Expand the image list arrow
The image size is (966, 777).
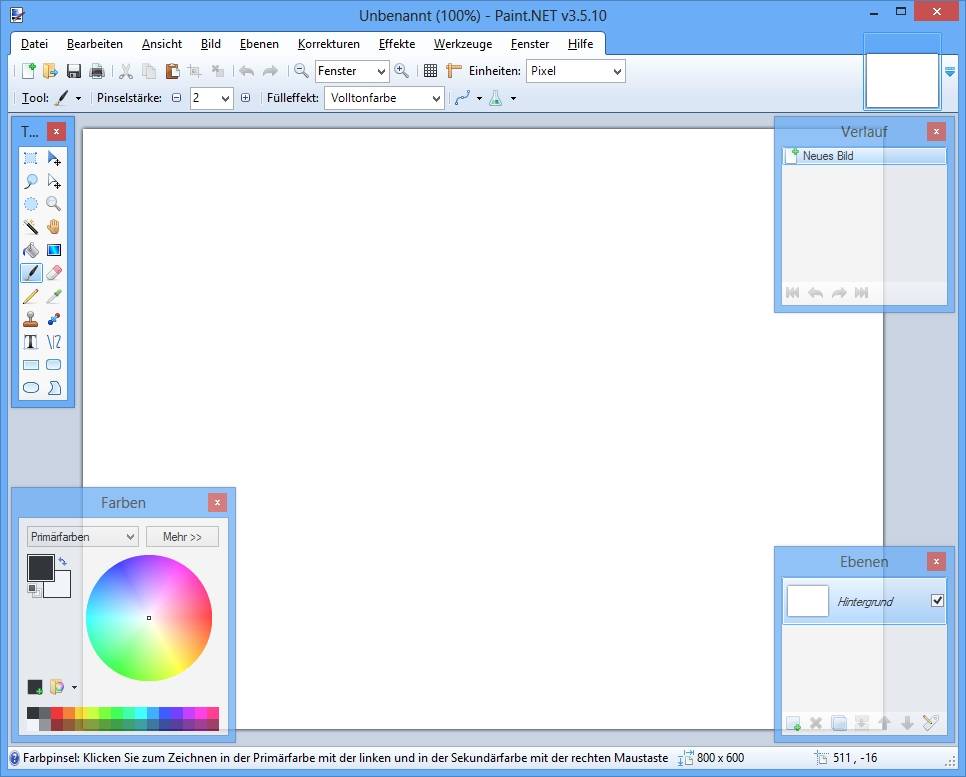950,72
